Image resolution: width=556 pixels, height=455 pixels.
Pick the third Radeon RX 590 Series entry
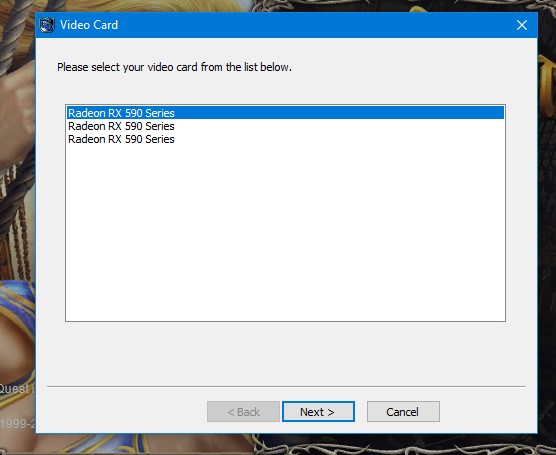click(285, 139)
